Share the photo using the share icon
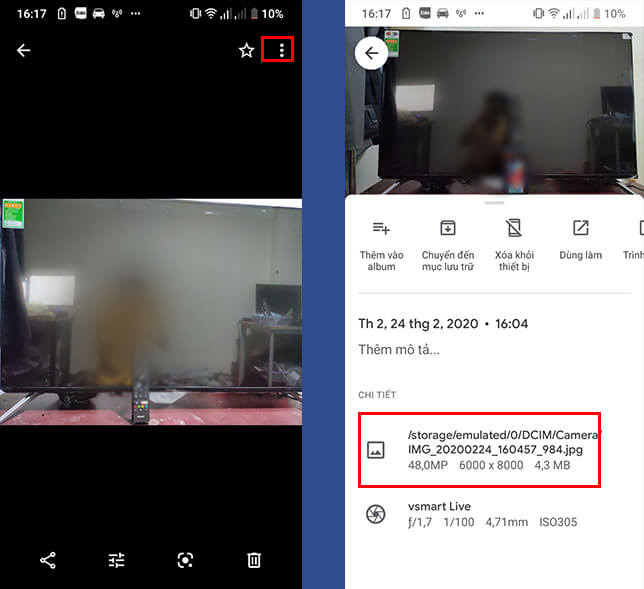 pyautogui.click(x=48, y=560)
